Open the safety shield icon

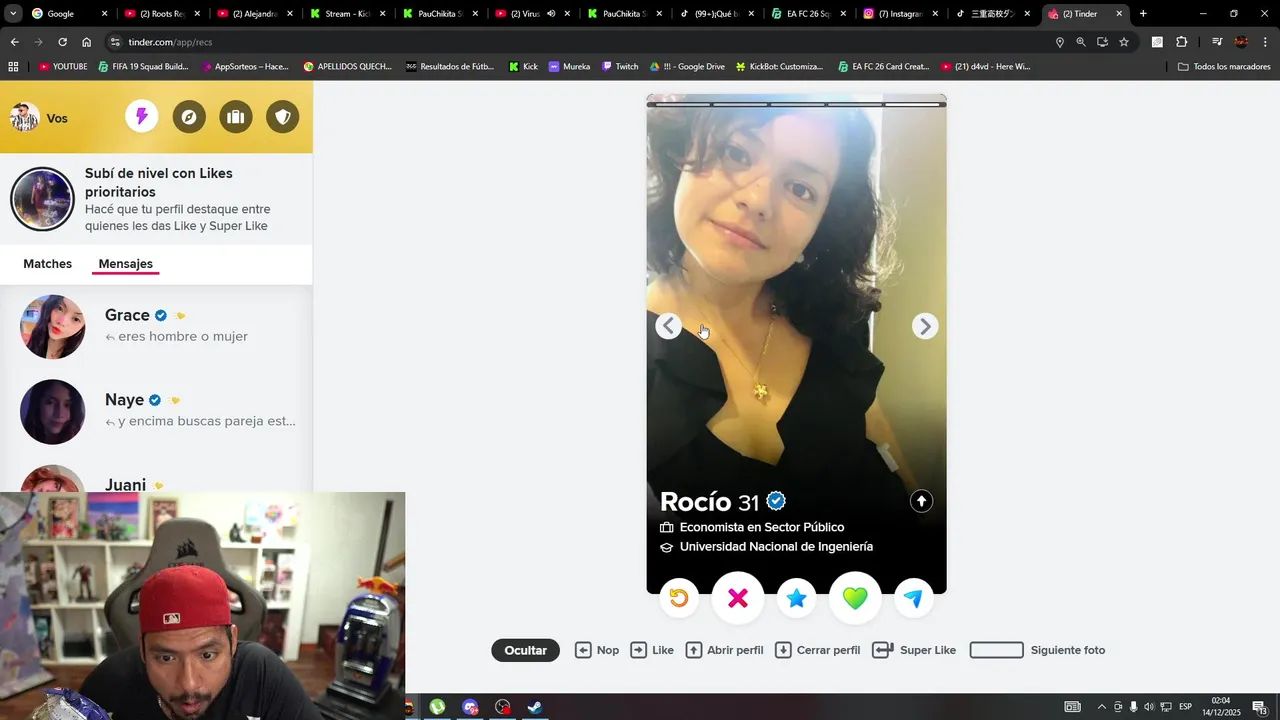click(x=283, y=117)
